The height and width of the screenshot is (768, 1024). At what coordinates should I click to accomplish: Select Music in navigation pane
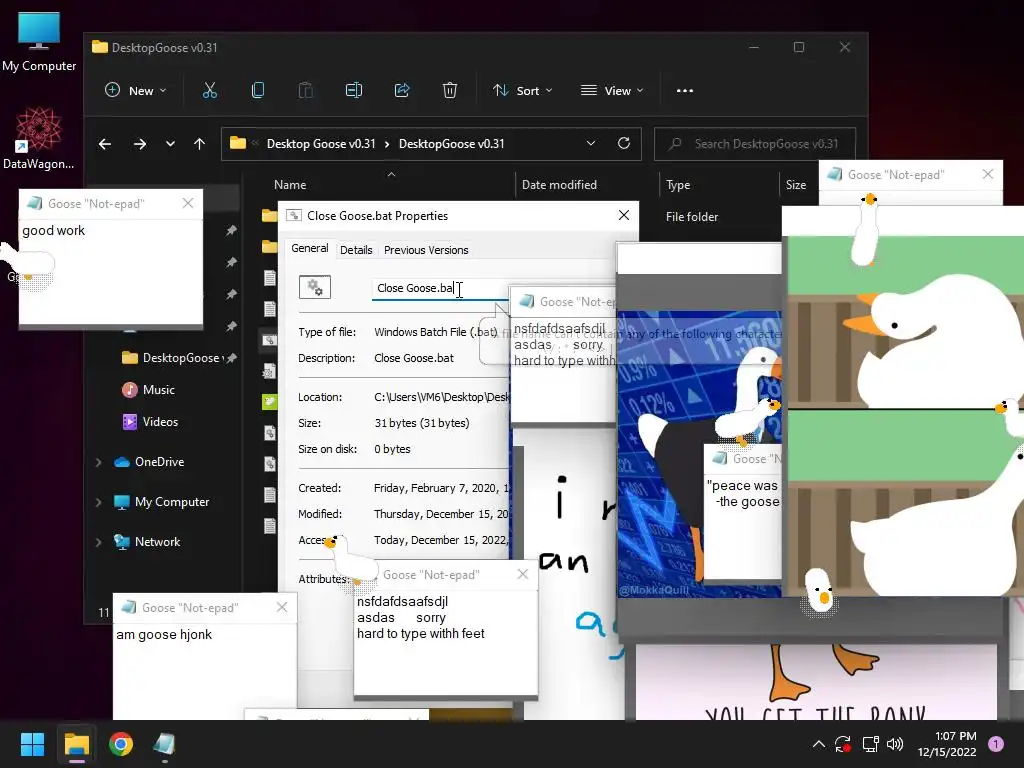148,390
